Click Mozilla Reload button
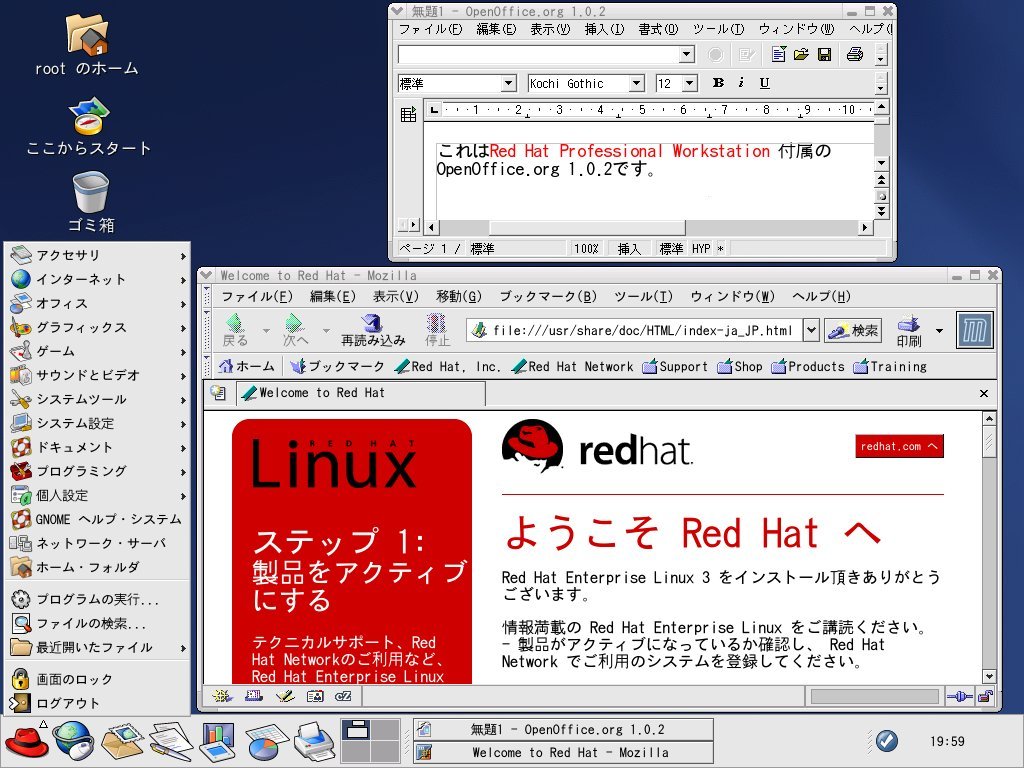The height and width of the screenshot is (768, 1024). point(373,330)
